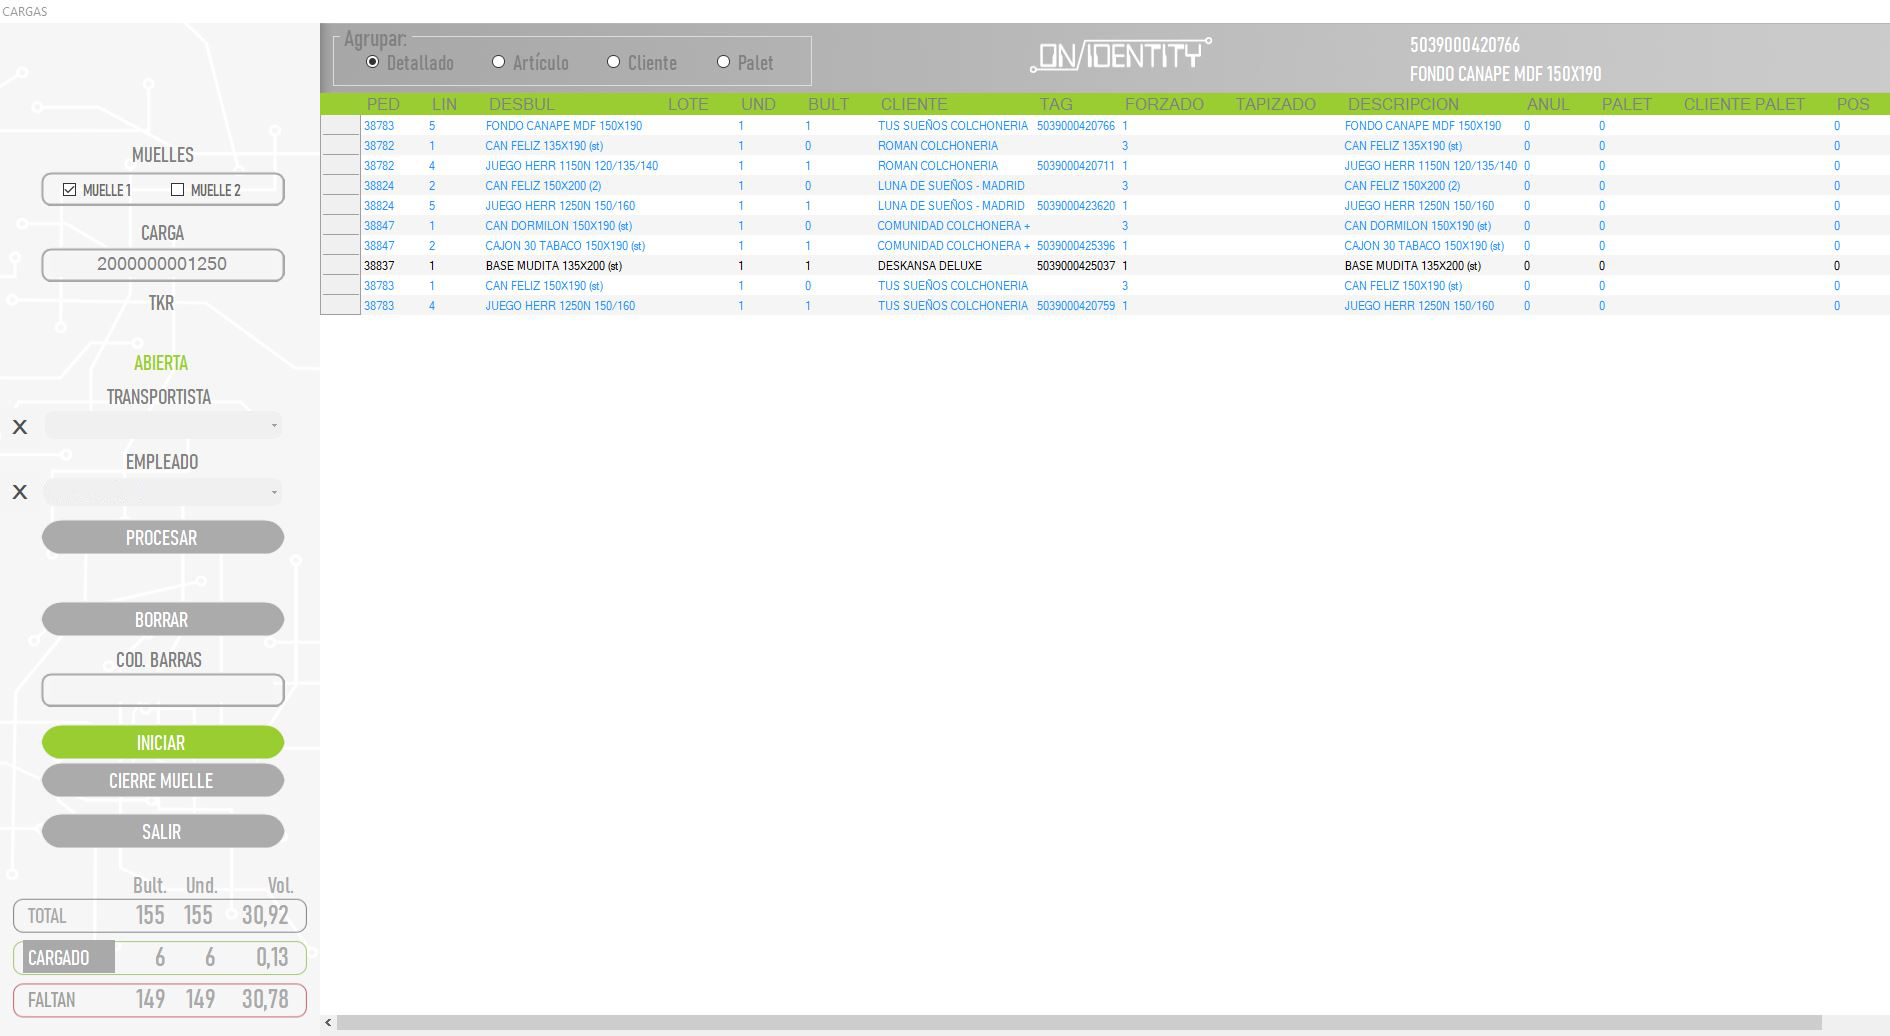Exit with the SALIR button
The image size is (1890, 1036).
(163, 831)
